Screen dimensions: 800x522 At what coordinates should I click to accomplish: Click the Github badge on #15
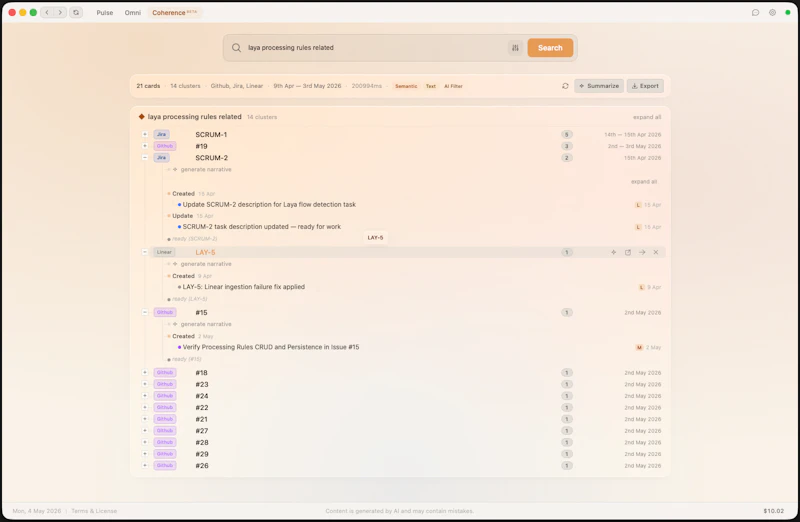coord(165,312)
